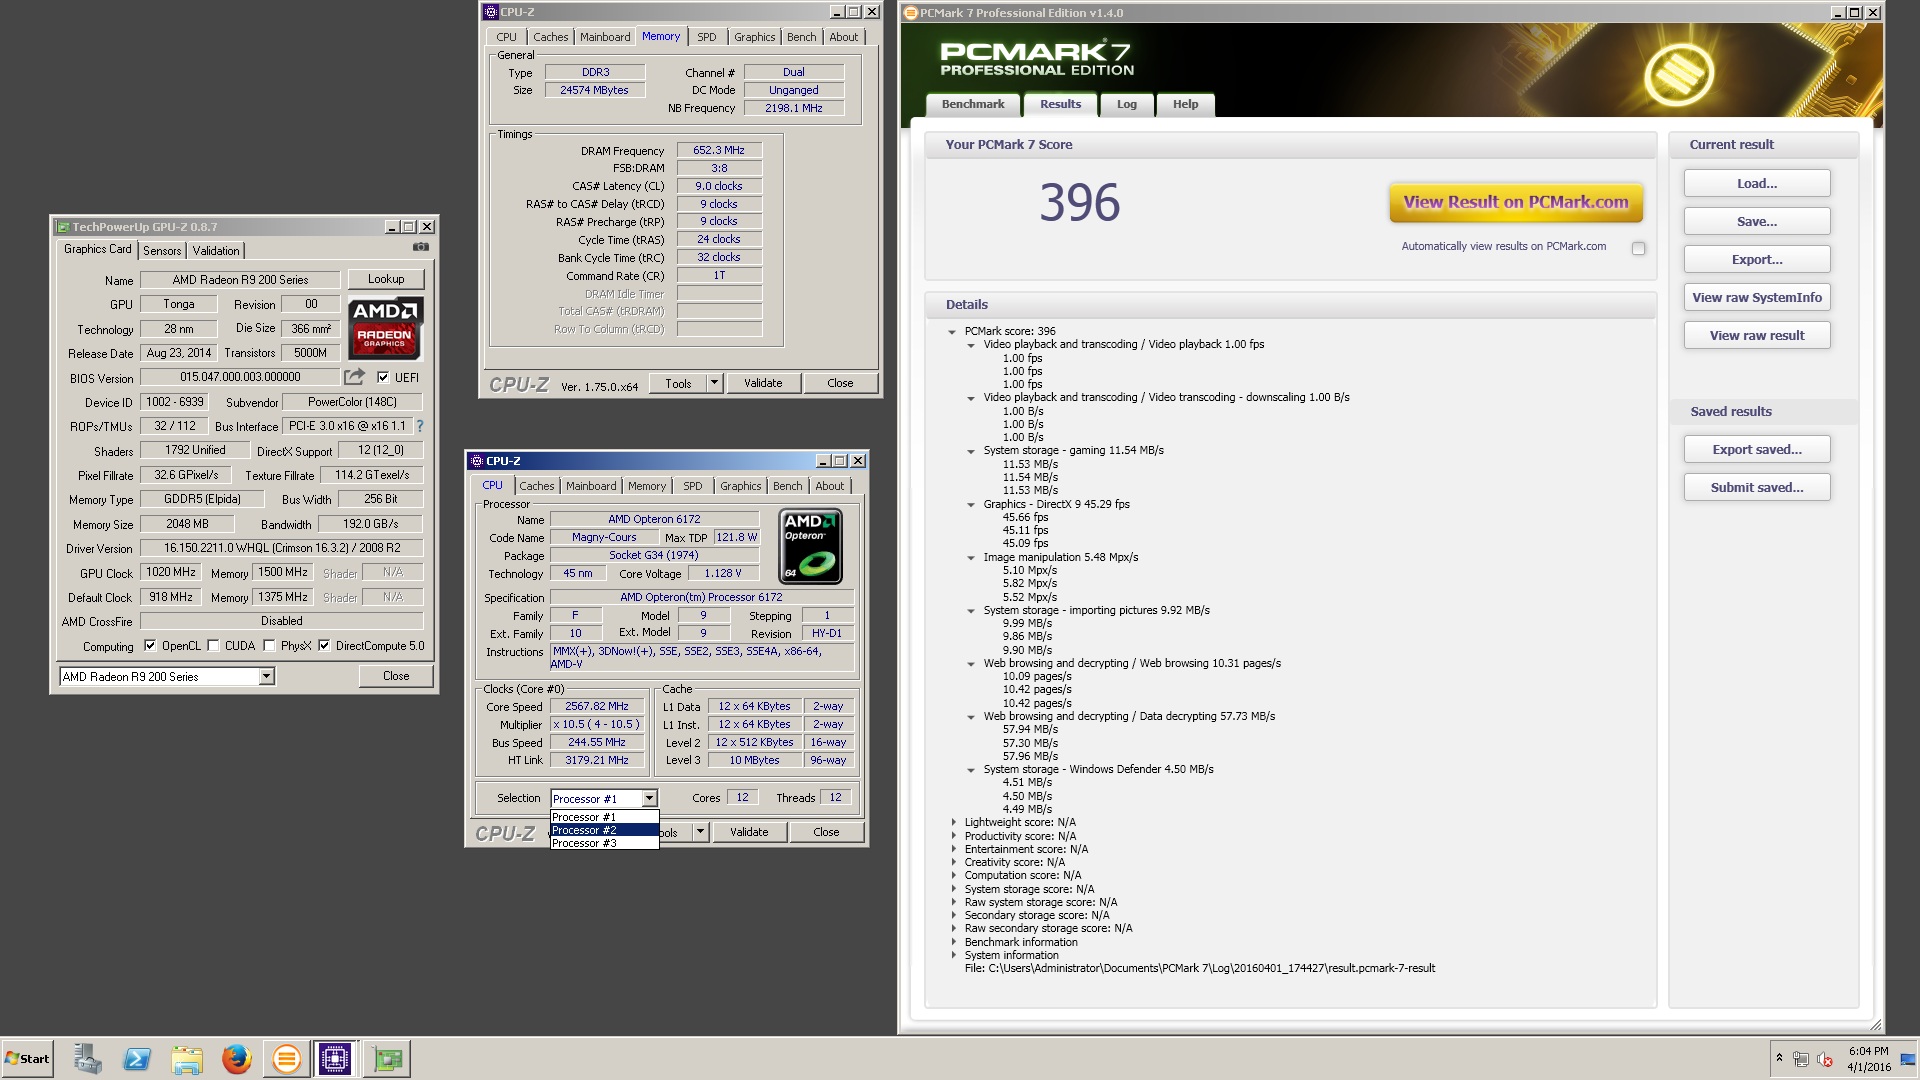Image resolution: width=1920 pixels, height=1080 pixels.
Task: Open the processor Selection dropdown arrow
Action: click(649, 798)
